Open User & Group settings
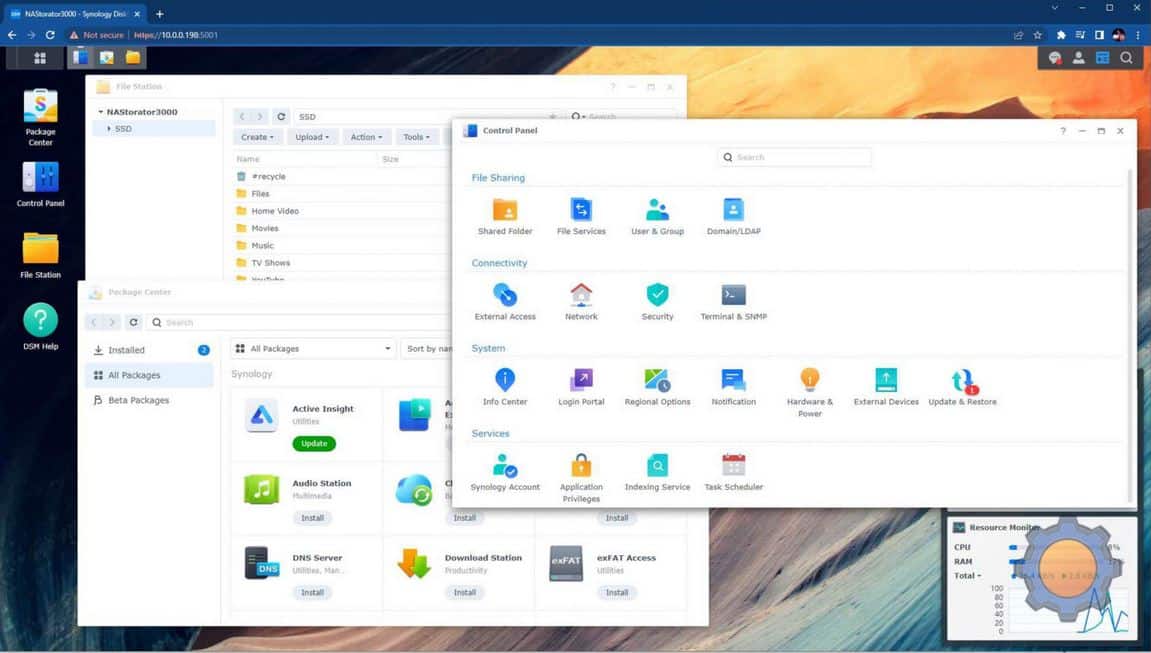Image resolution: width=1151 pixels, height=653 pixels. pos(658,216)
